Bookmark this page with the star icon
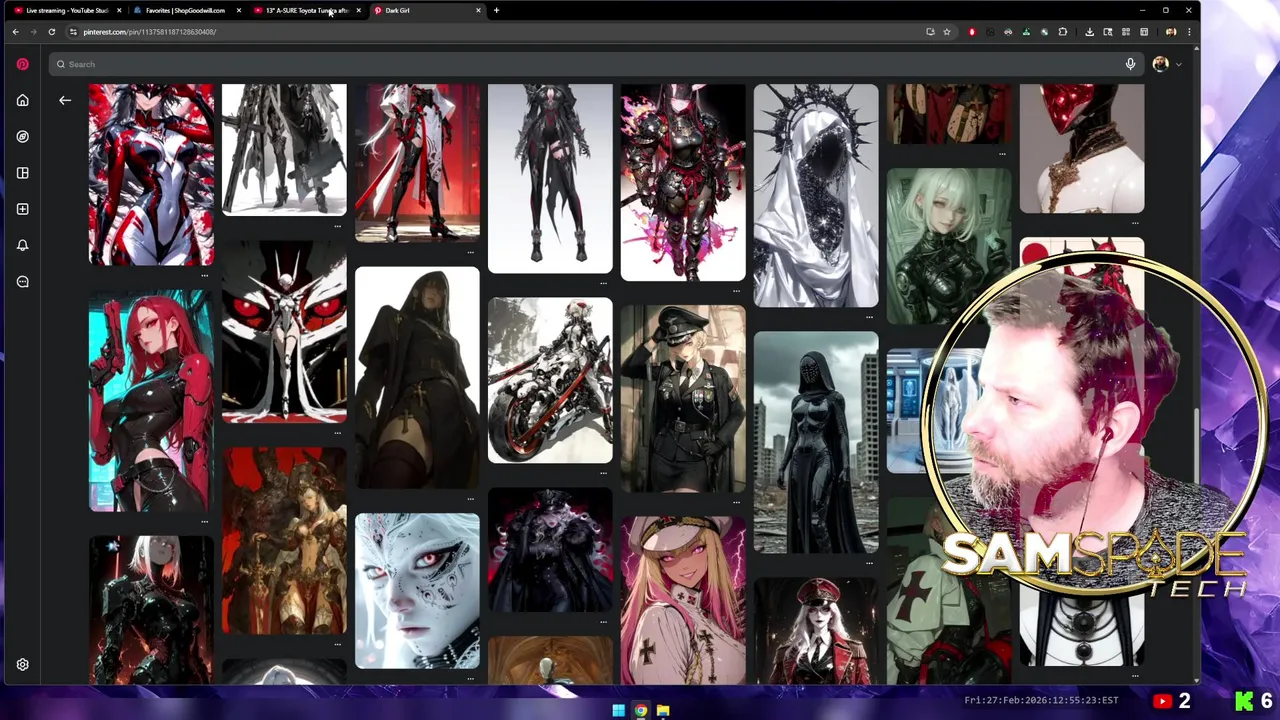The height and width of the screenshot is (720, 1280). click(x=947, y=32)
